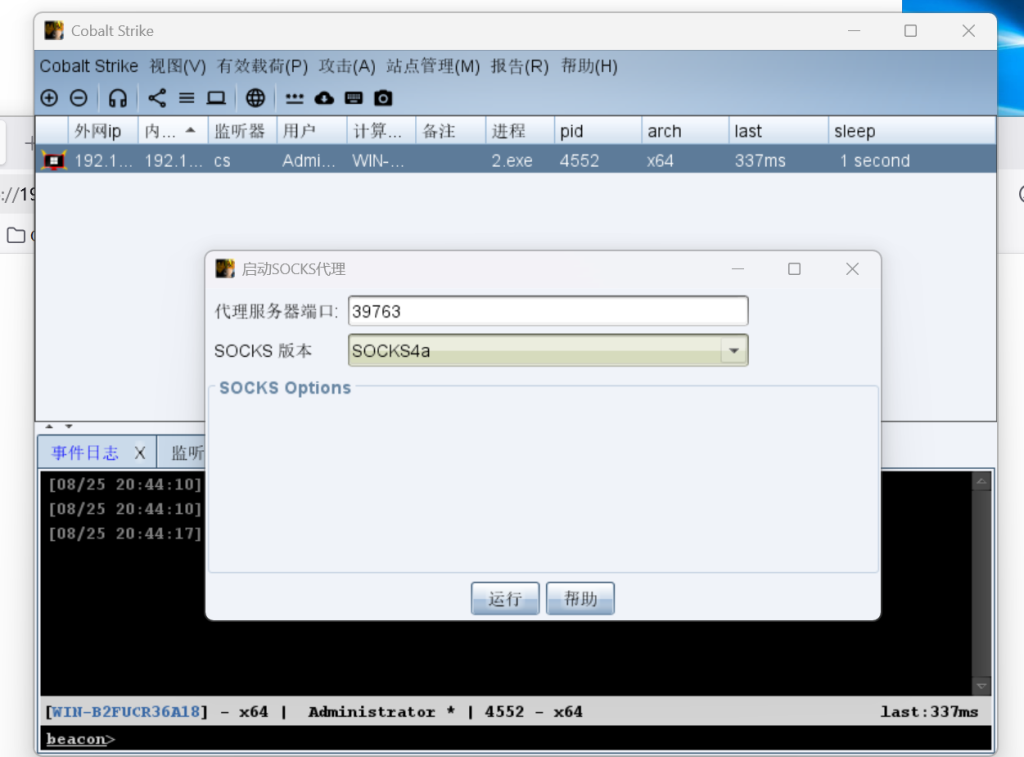Viewport: 1024px width, 757px height.
Task: Close the 事件日志 tab with X
Action: [140, 453]
